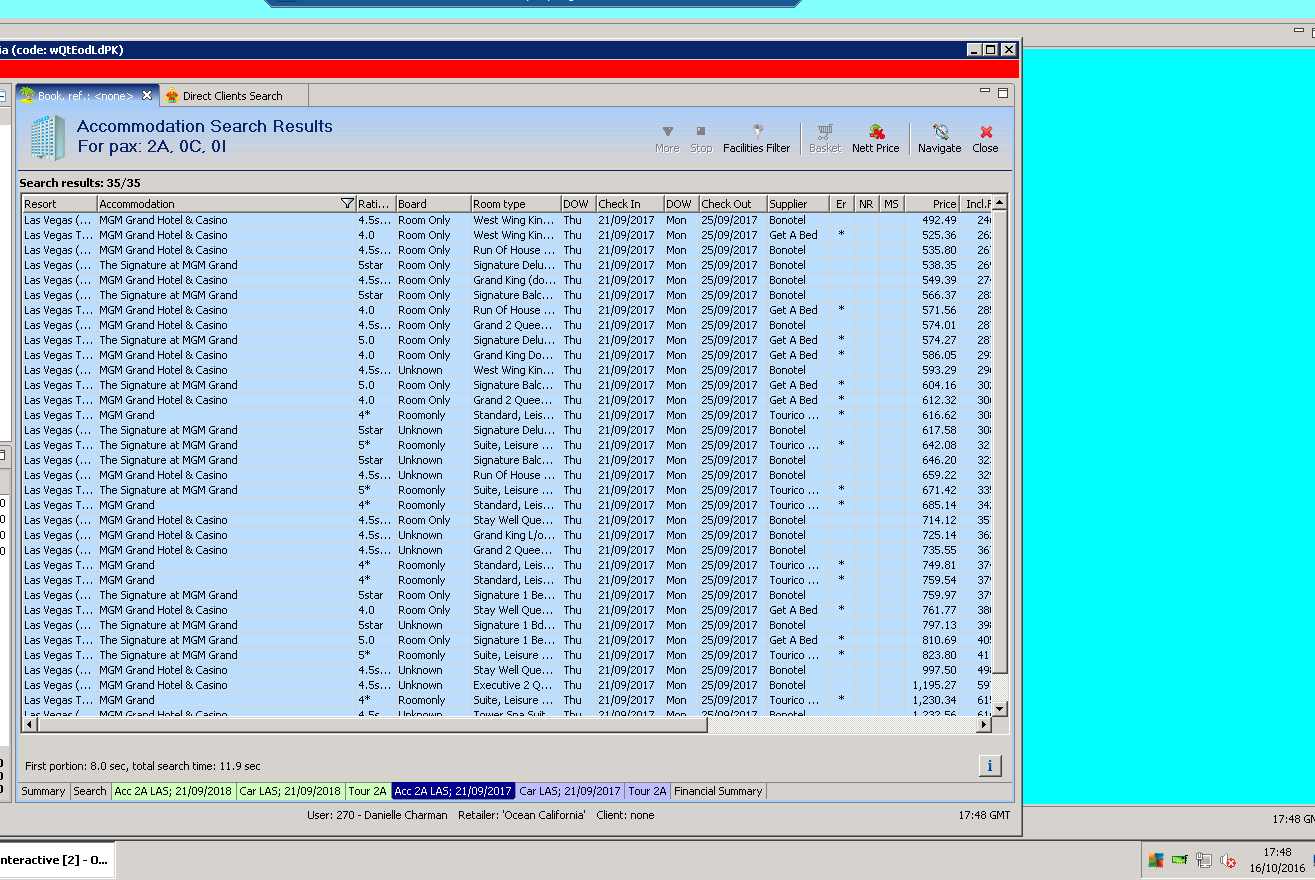The height and width of the screenshot is (880, 1315).
Task: Sort by the Rati... column header
Action: point(376,204)
